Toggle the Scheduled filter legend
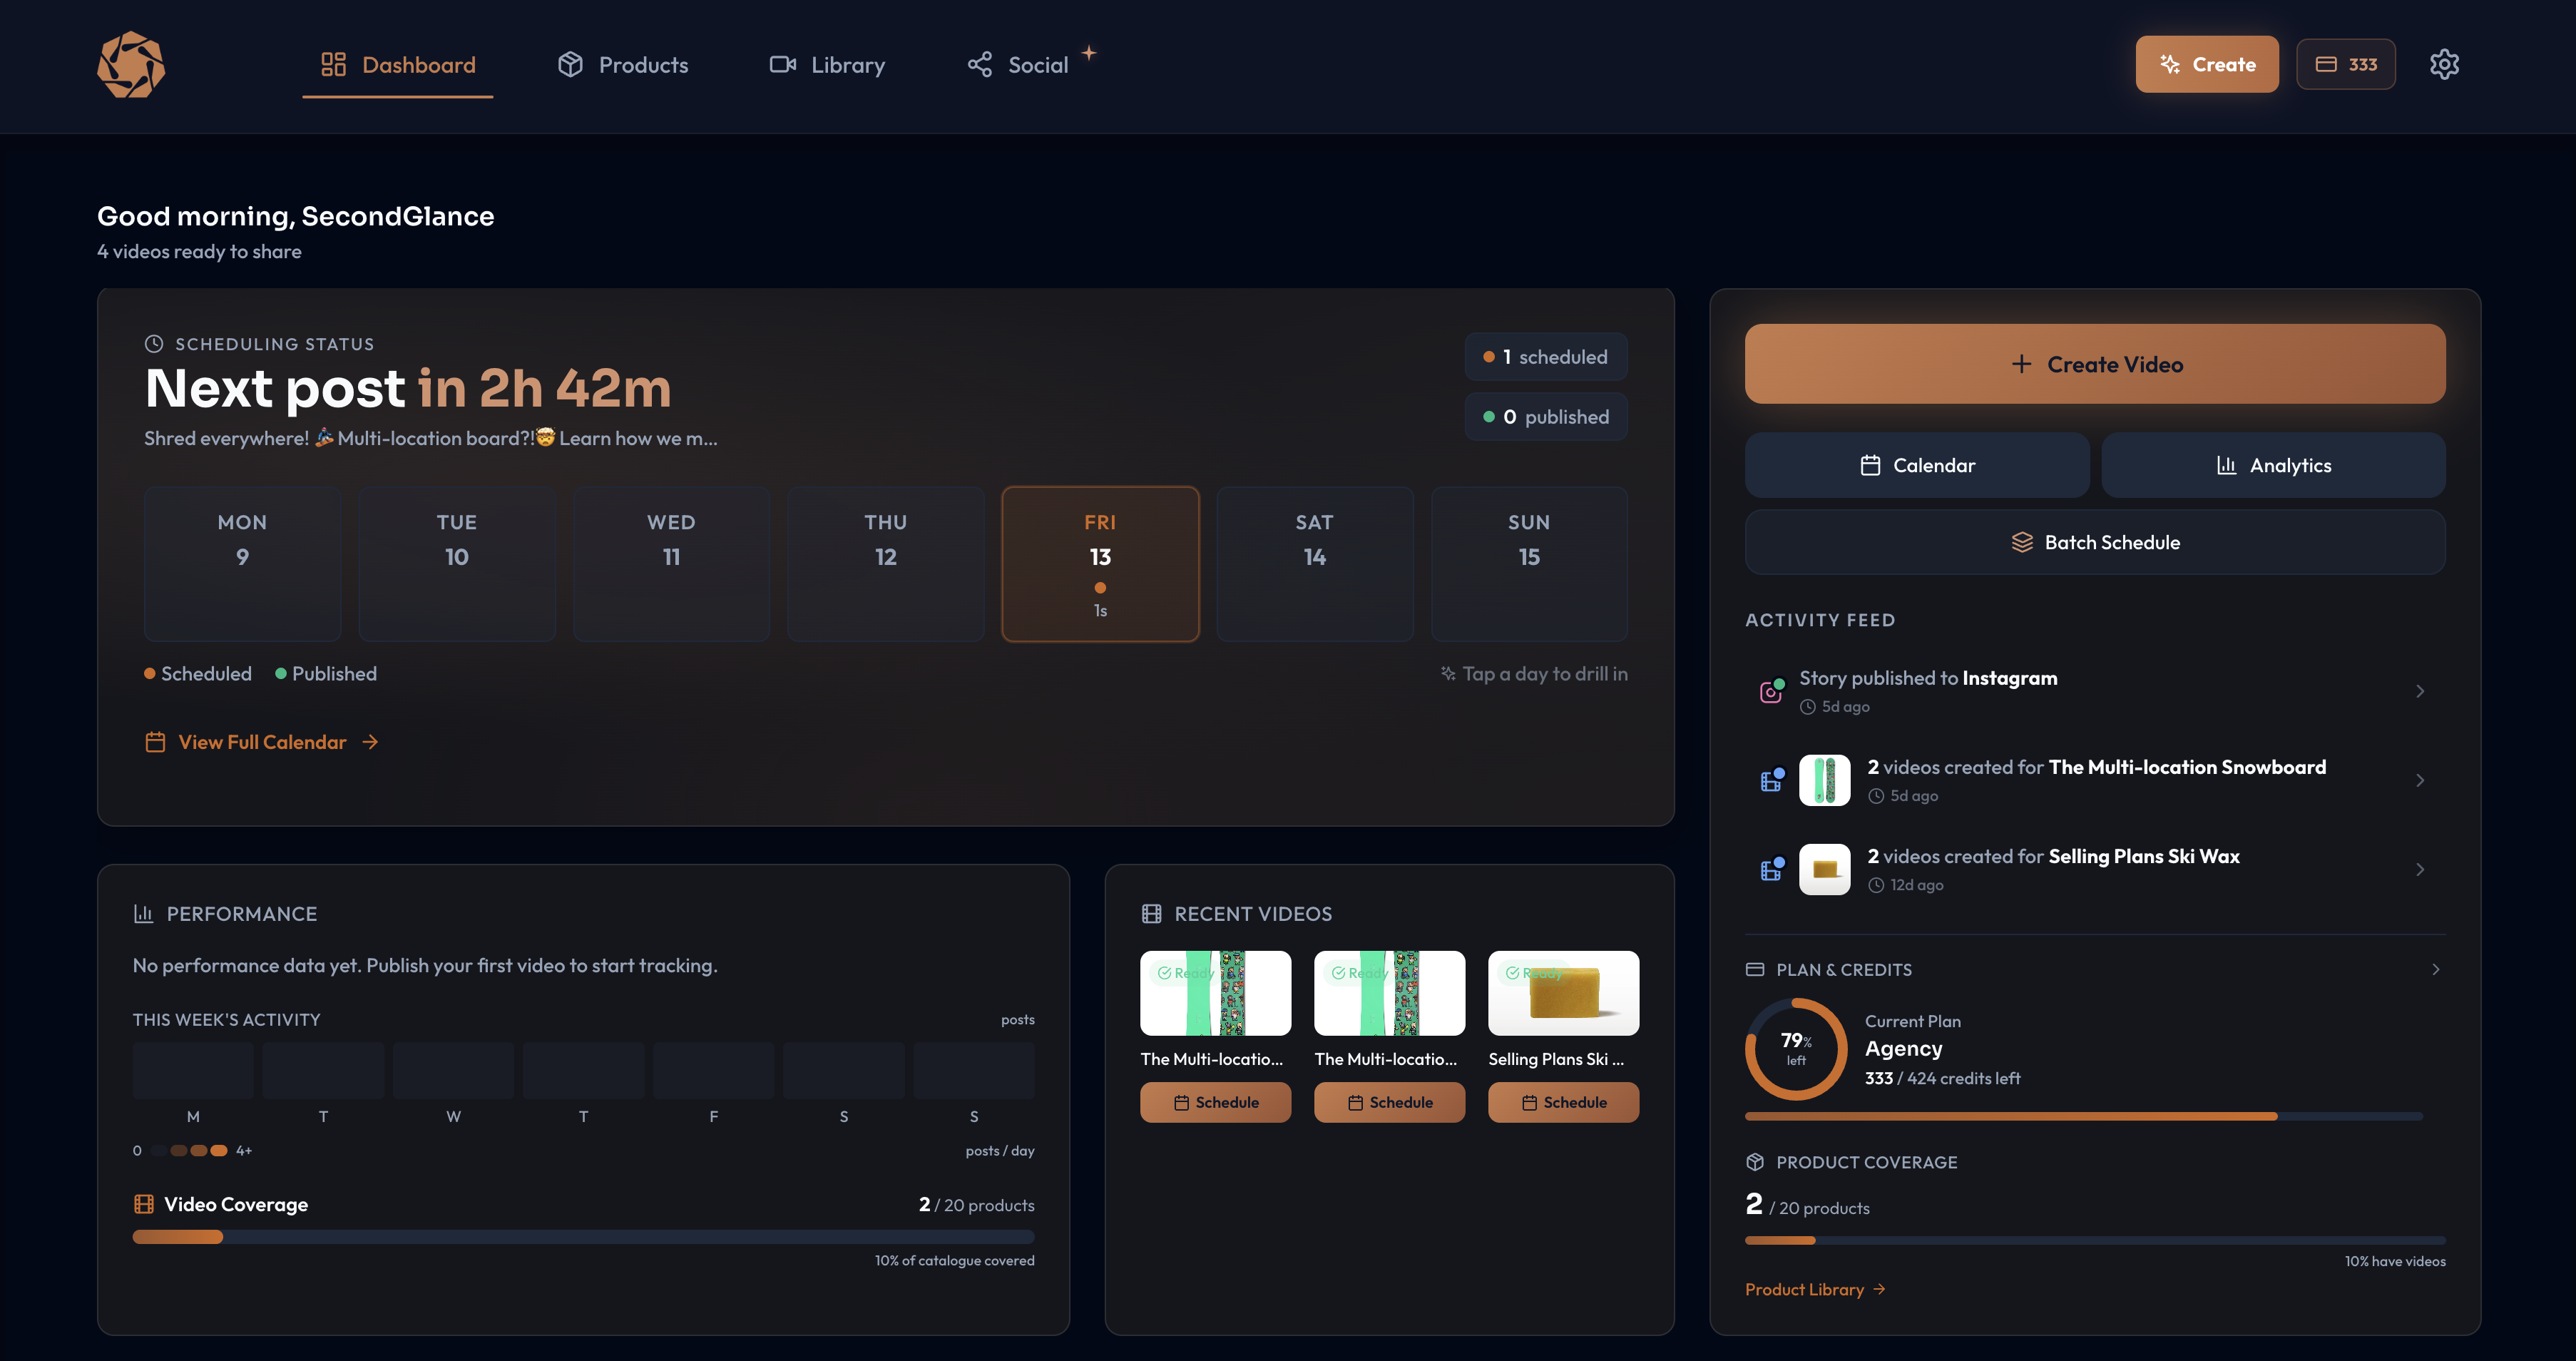 click(x=198, y=673)
